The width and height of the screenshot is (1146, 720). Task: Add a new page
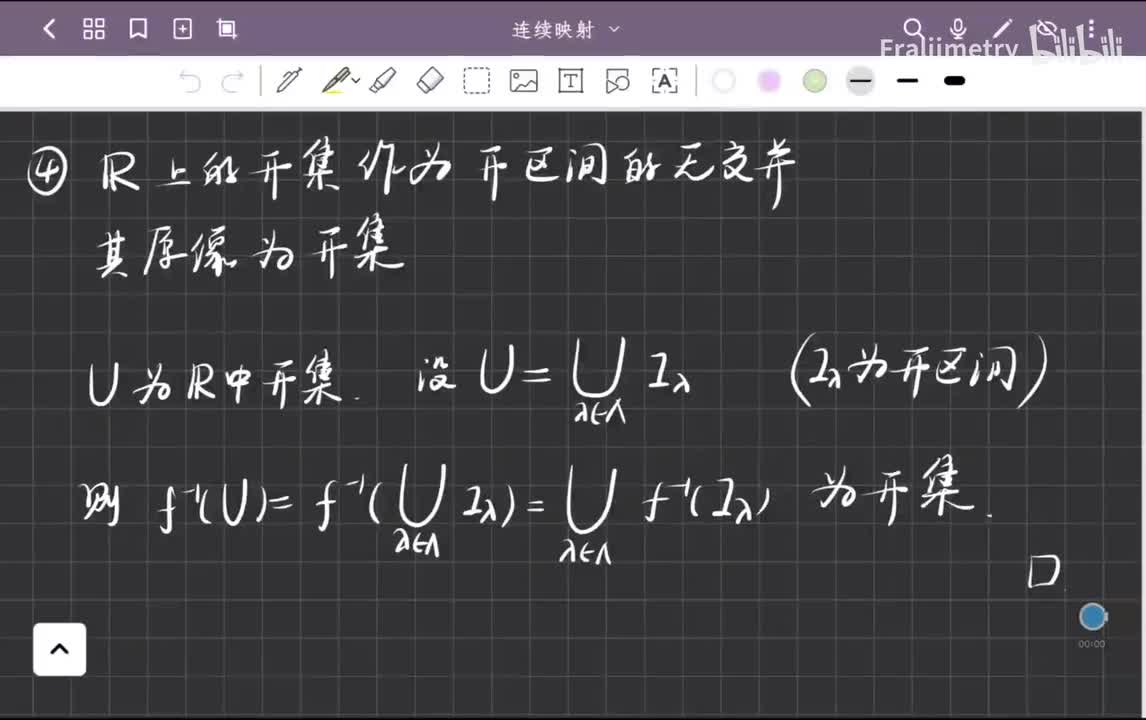pos(182,29)
